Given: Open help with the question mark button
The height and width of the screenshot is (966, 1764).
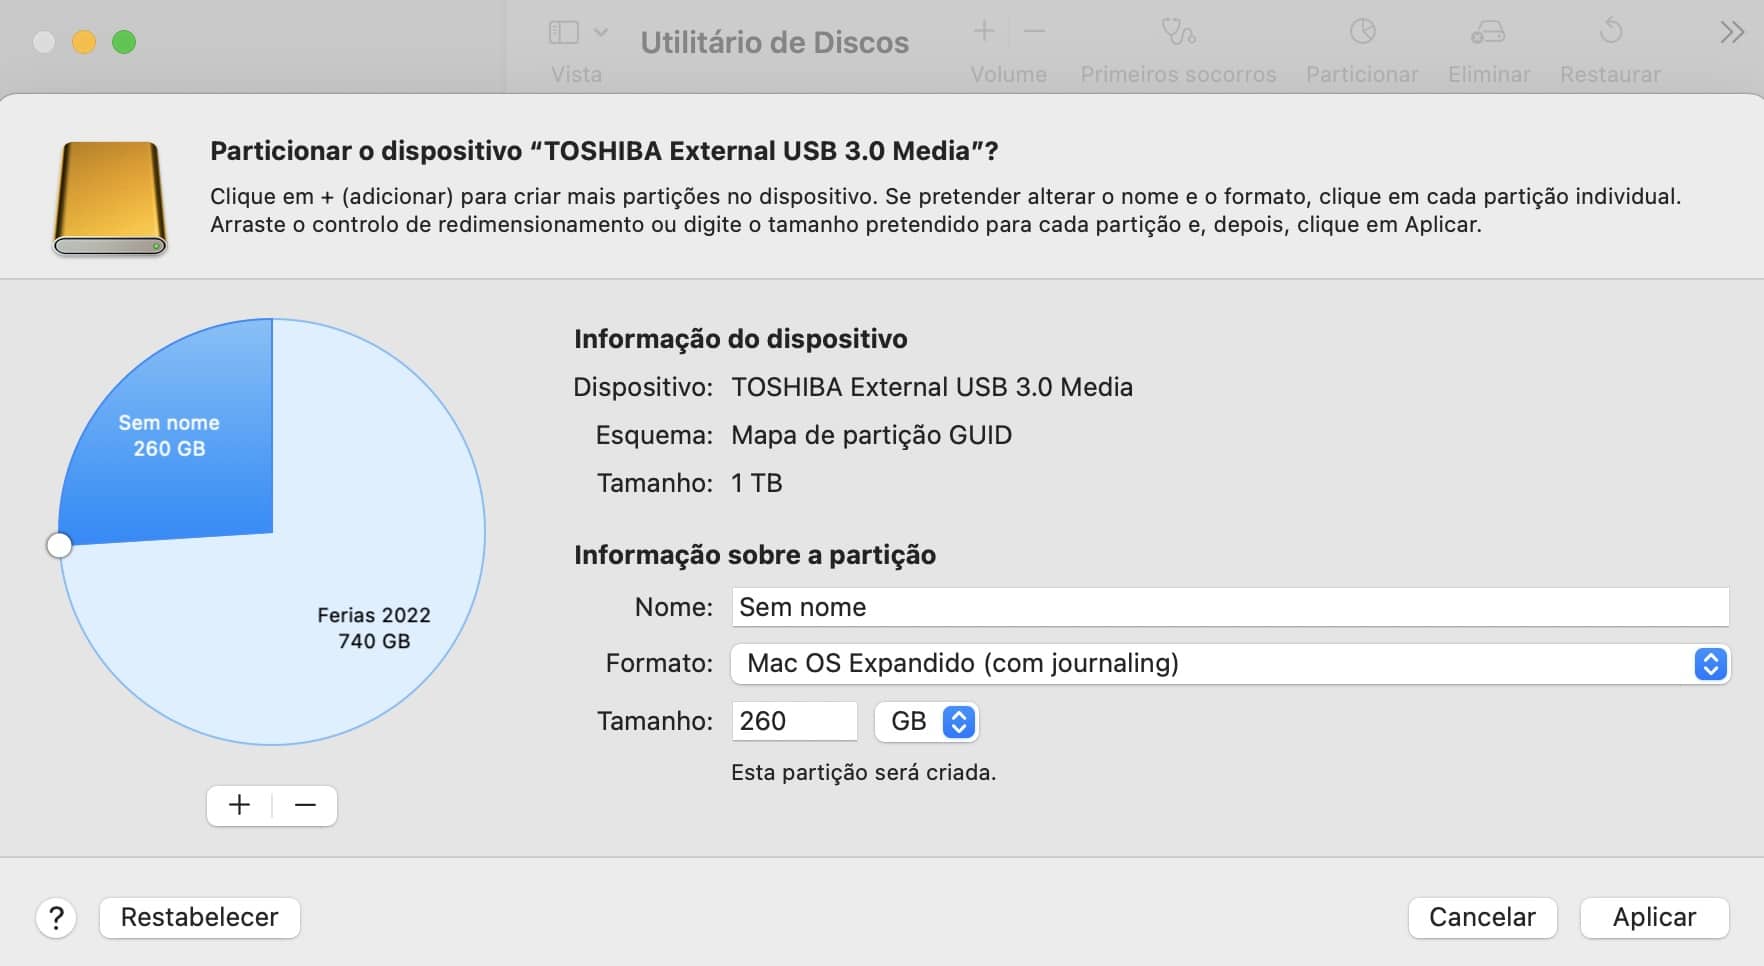Looking at the screenshot, I should click(x=57, y=917).
